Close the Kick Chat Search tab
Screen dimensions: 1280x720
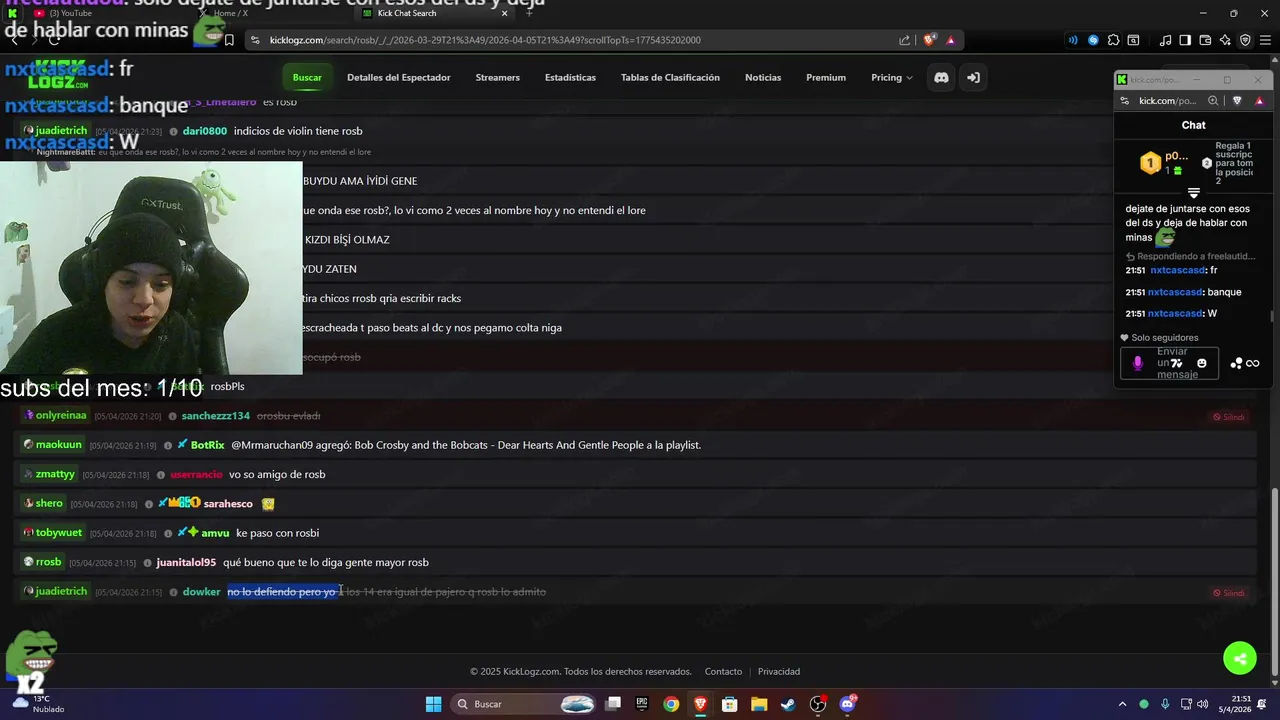coord(504,13)
